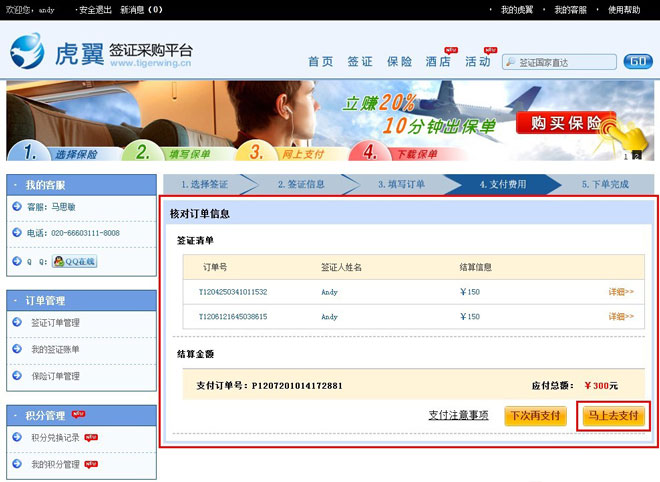660x482 pixels.
Task: Click the NEW badge after 我的积分管理
Action: pyautogui.click(x=91, y=464)
